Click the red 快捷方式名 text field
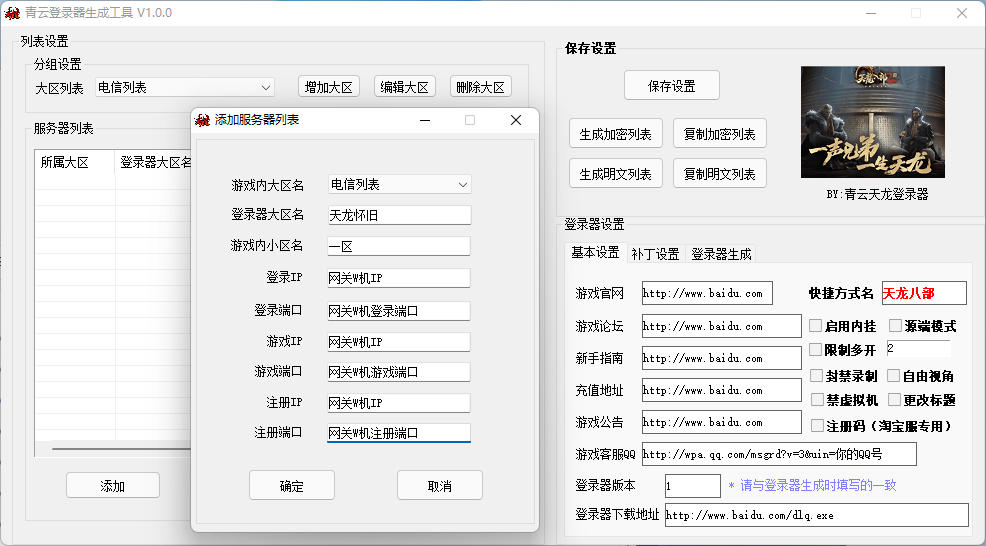Viewport: 986px width, 546px height. tap(923, 293)
